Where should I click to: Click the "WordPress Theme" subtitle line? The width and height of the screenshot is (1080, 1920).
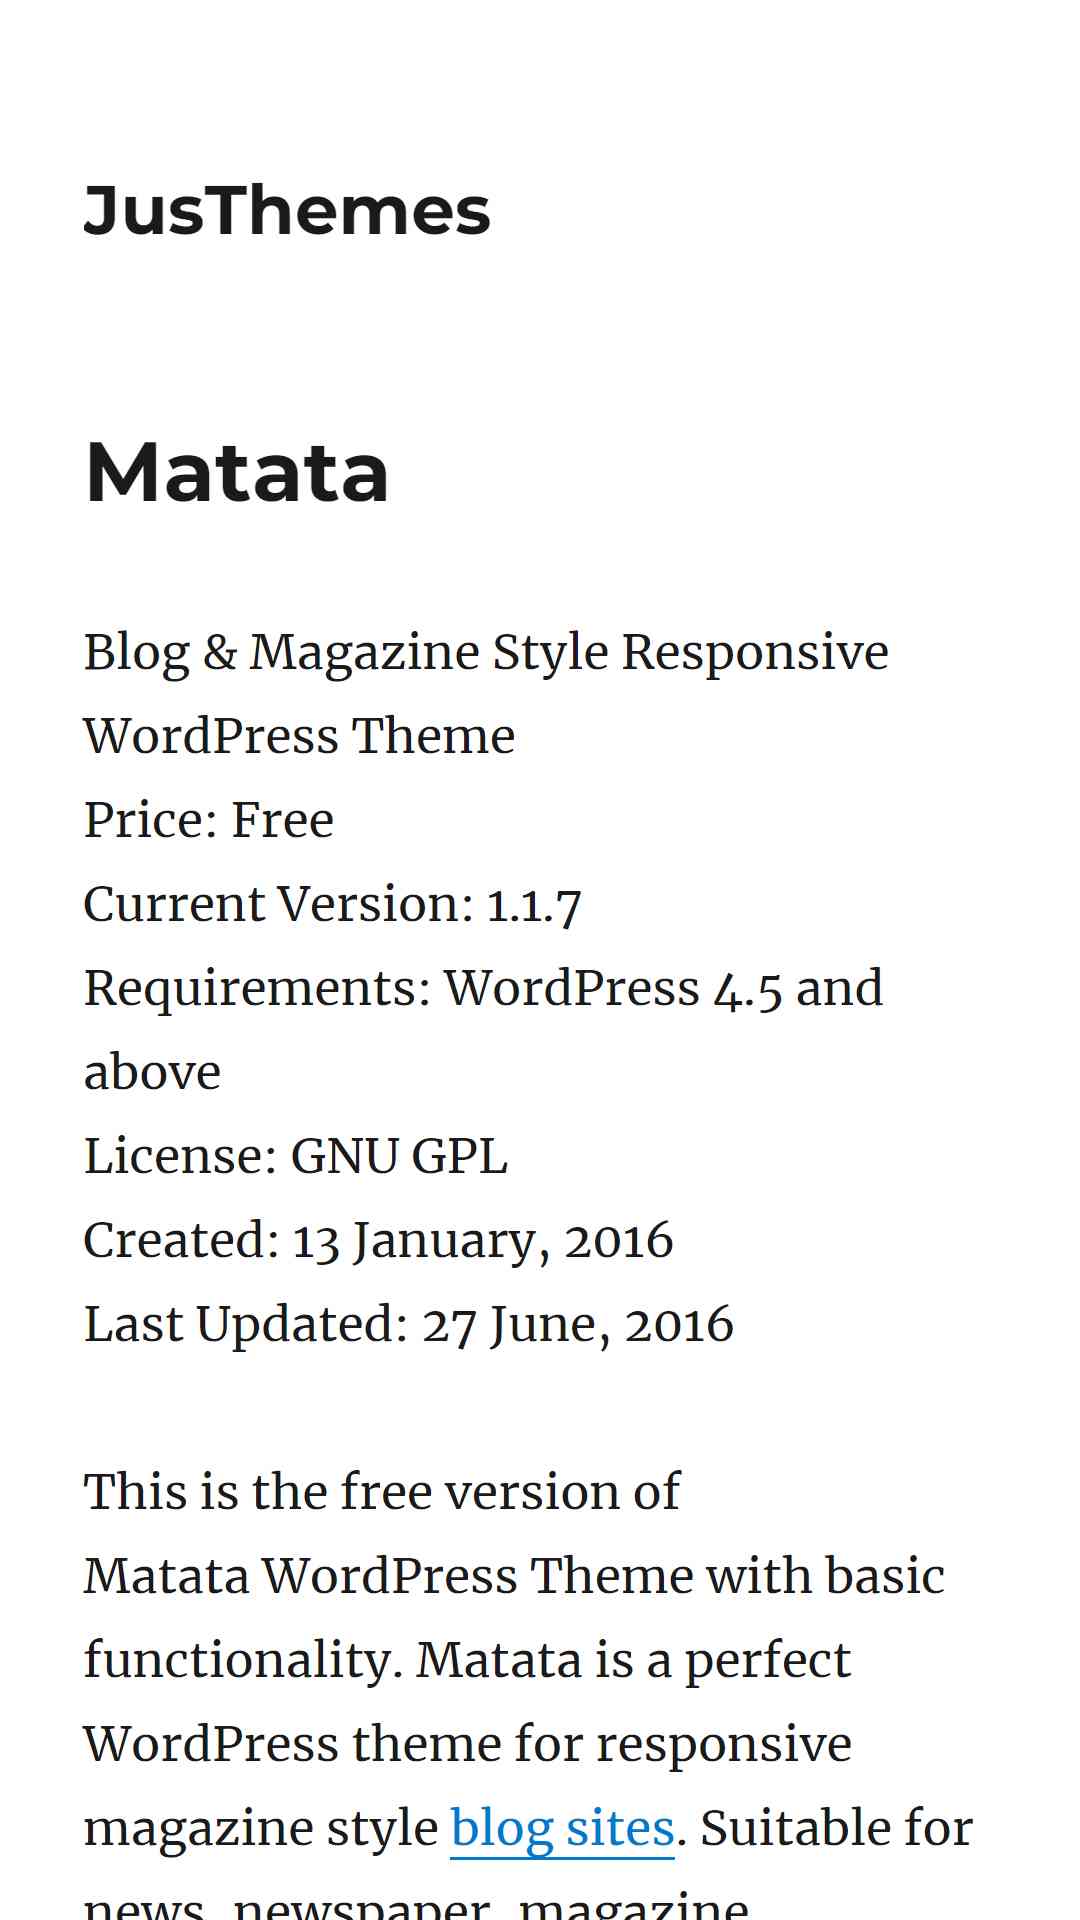point(300,736)
